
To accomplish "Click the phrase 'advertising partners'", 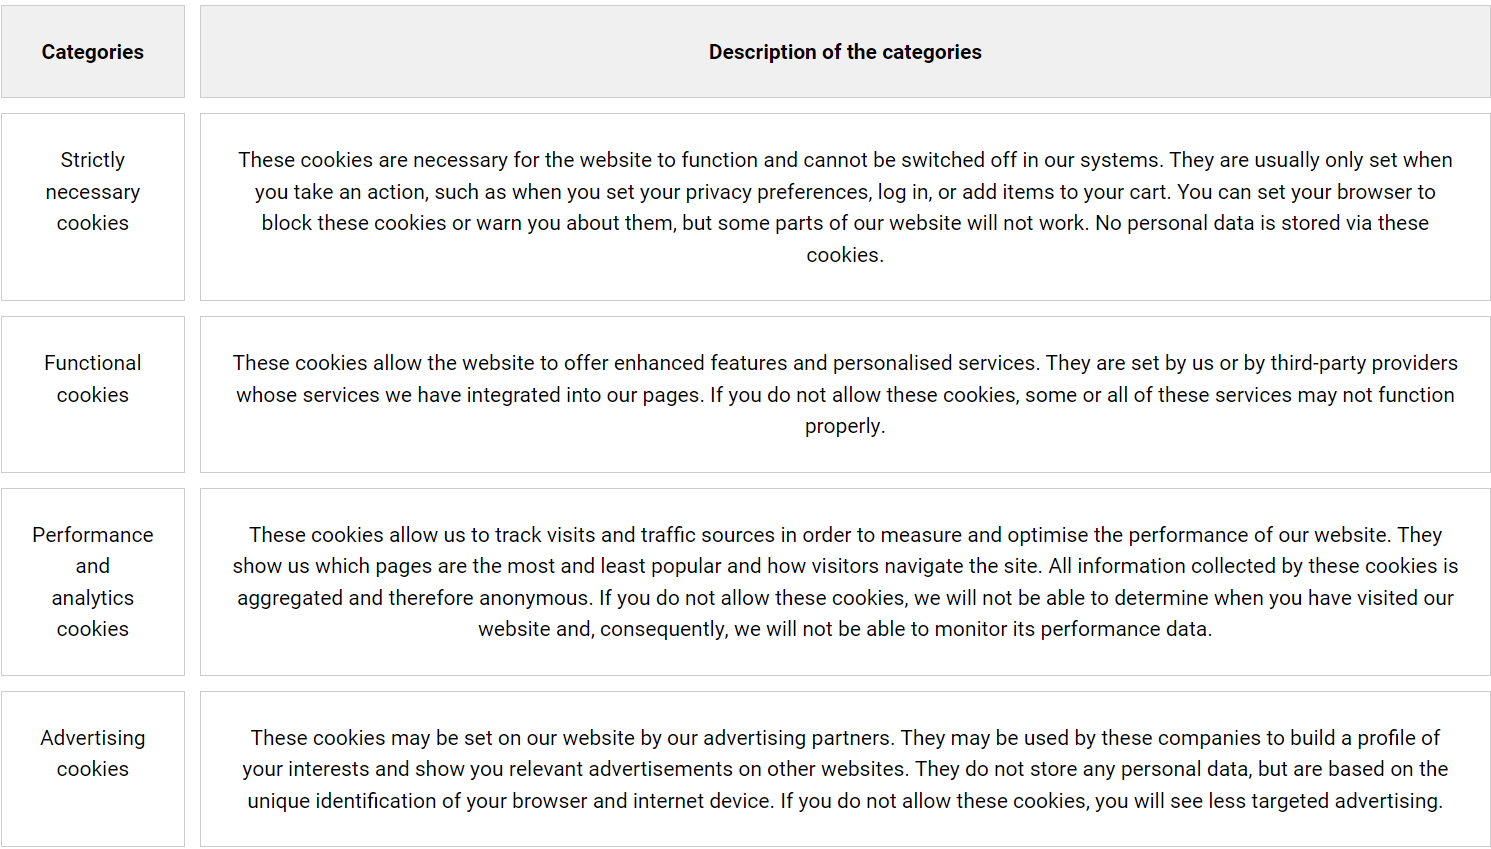I will pos(798,738).
